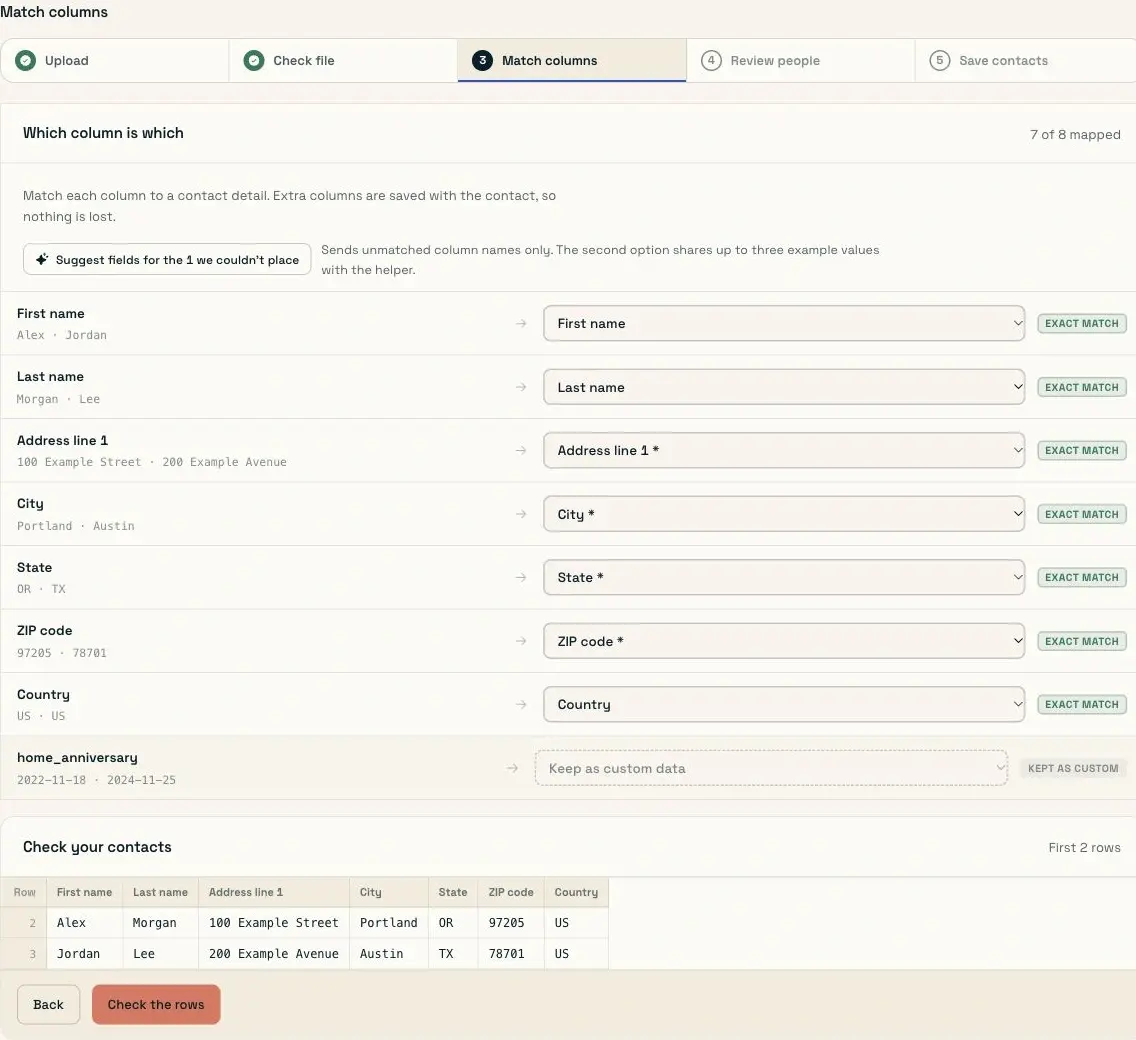1136x1040 pixels.
Task: Go back to the Upload step
Action: pos(114,61)
